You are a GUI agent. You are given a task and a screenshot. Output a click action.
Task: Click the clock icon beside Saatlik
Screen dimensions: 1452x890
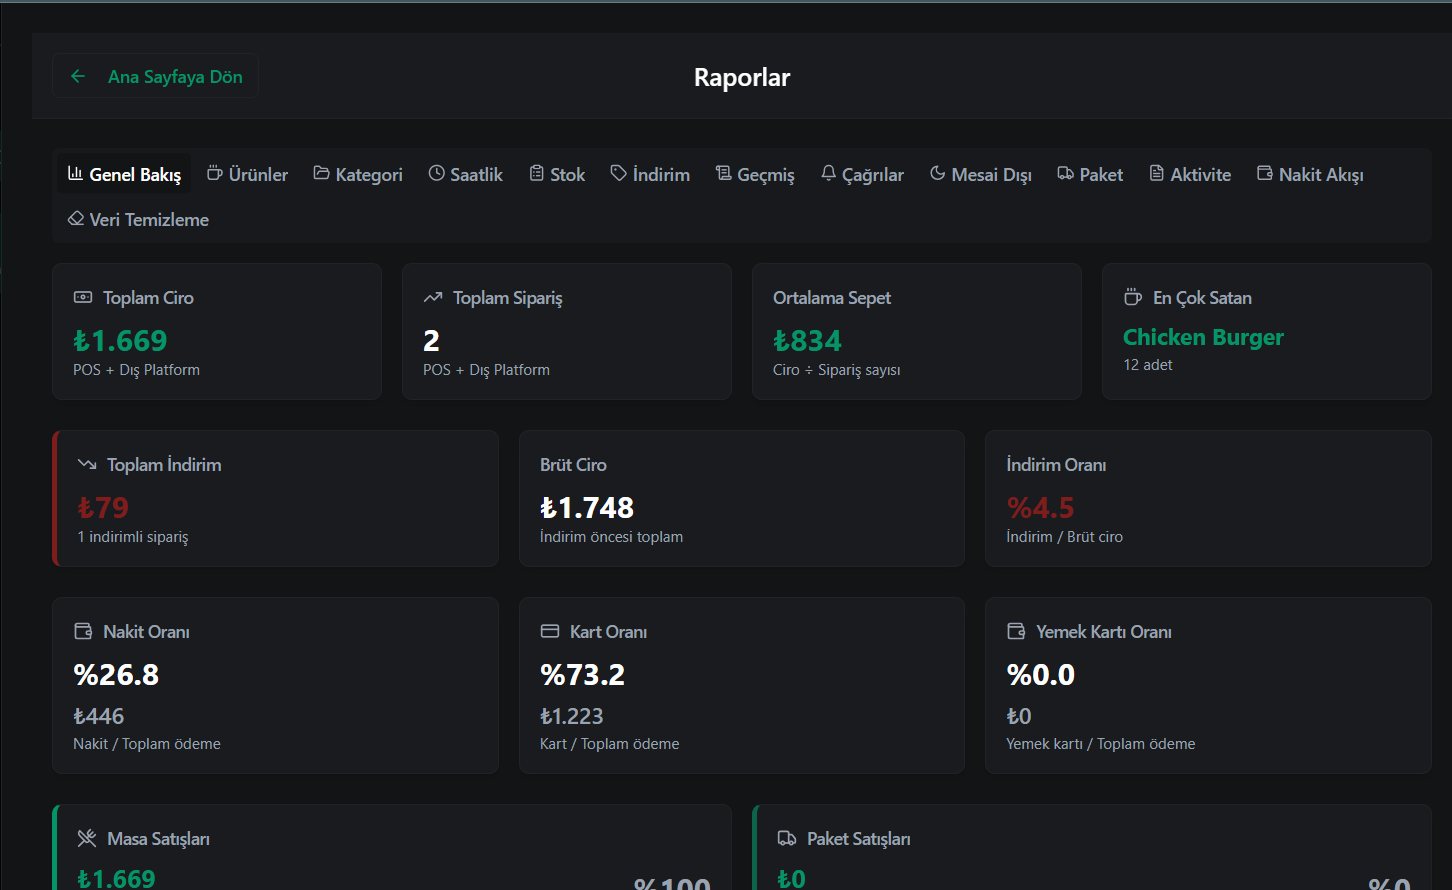[x=436, y=173]
